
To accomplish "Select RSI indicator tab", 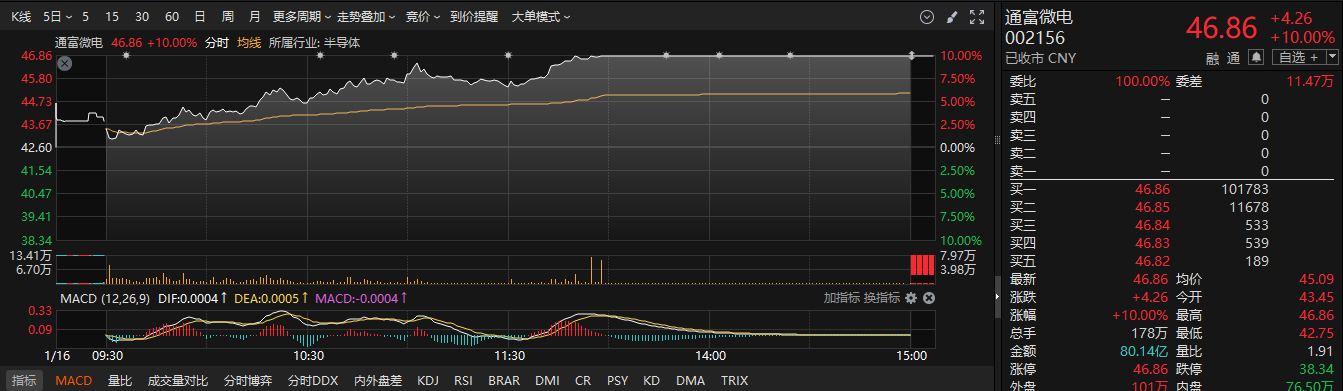I will [x=463, y=380].
